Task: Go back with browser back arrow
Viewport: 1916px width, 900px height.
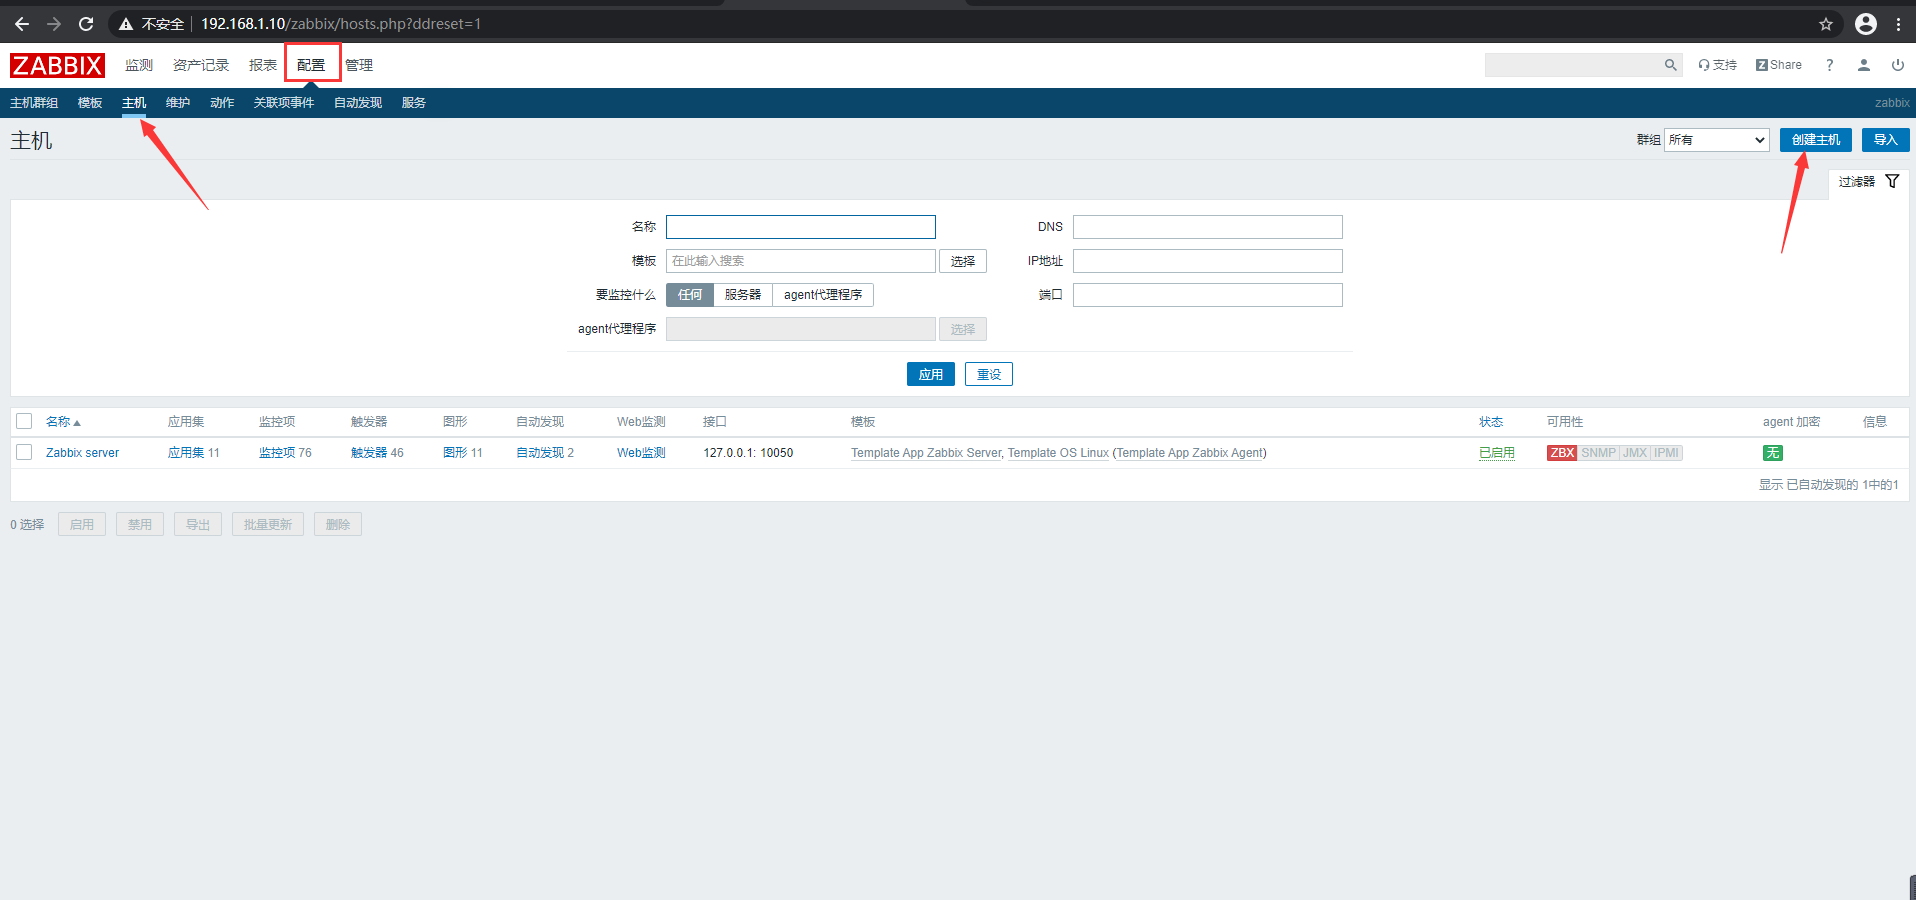Action: 21,24
